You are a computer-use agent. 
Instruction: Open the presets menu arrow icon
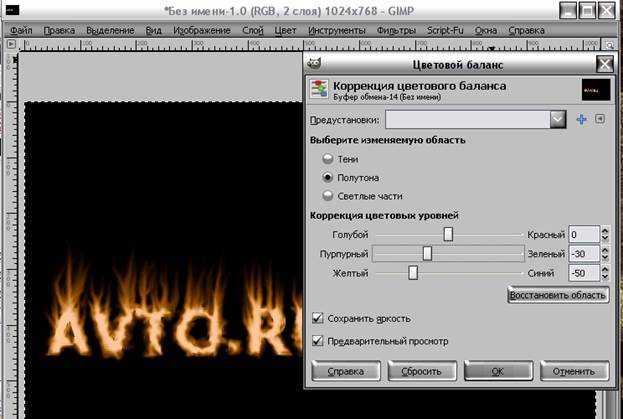[x=600, y=119]
